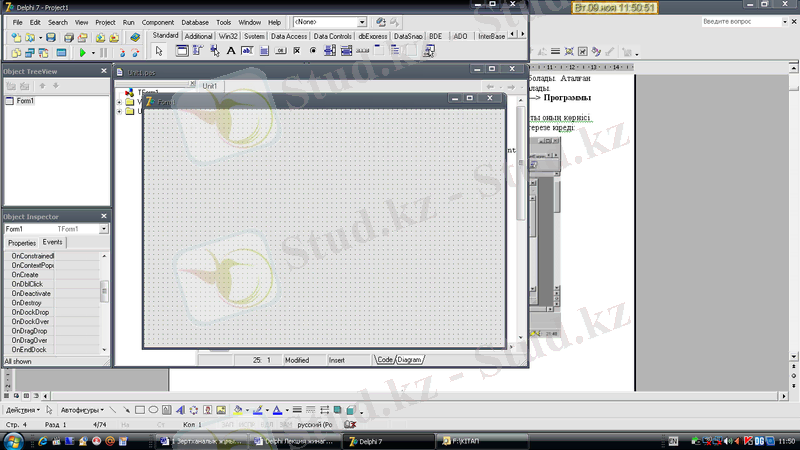Switch to the Diagram tab in editor
Viewport: 800px width, 450px height.
tap(409, 360)
